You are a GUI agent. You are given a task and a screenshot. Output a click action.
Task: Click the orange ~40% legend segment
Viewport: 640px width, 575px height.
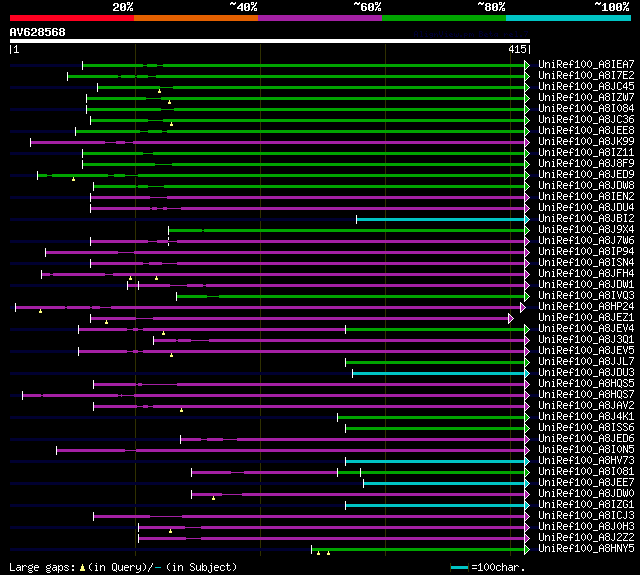[196, 18]
